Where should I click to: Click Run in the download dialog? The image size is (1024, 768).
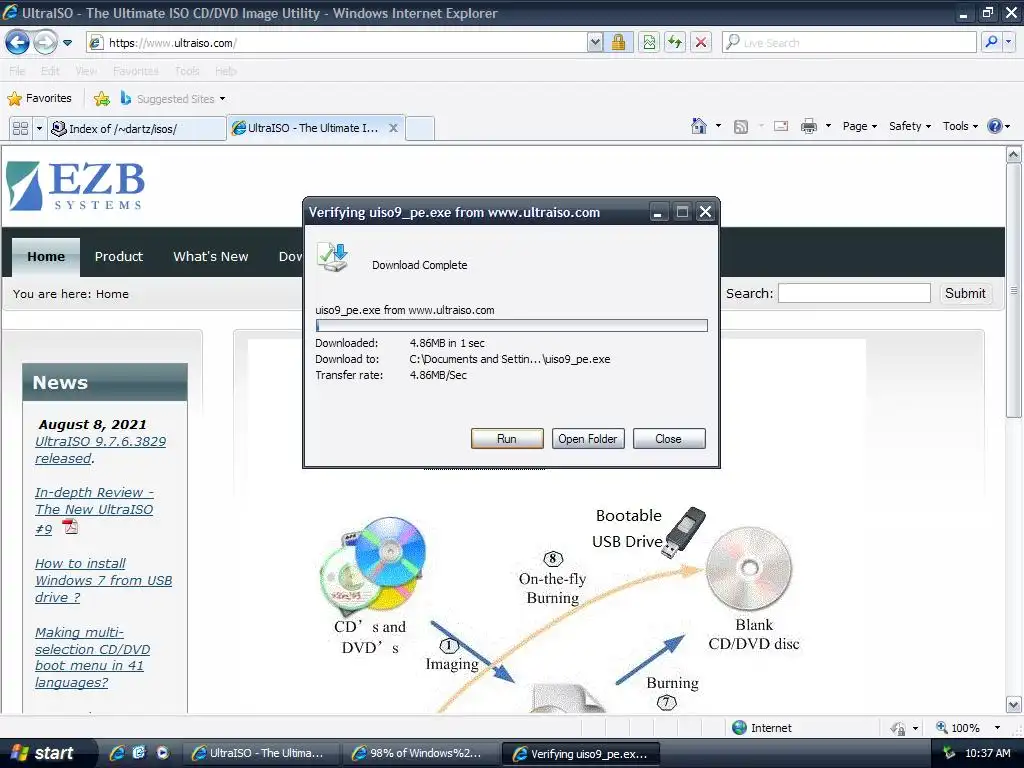507,439
